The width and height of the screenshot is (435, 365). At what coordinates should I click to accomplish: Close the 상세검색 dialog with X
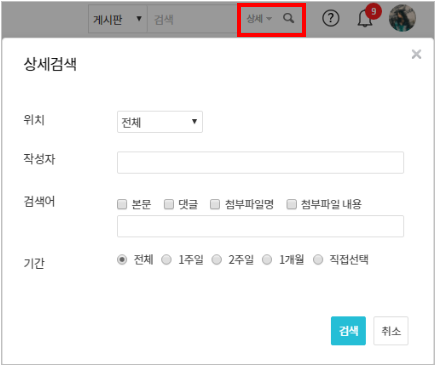point(416,54)
